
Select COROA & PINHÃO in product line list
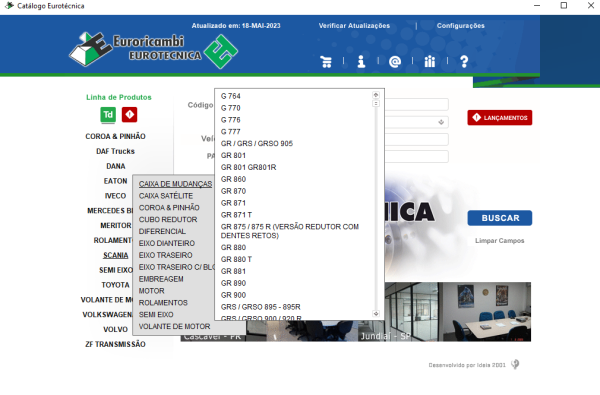pyautogui.click(x=115, y=136)
